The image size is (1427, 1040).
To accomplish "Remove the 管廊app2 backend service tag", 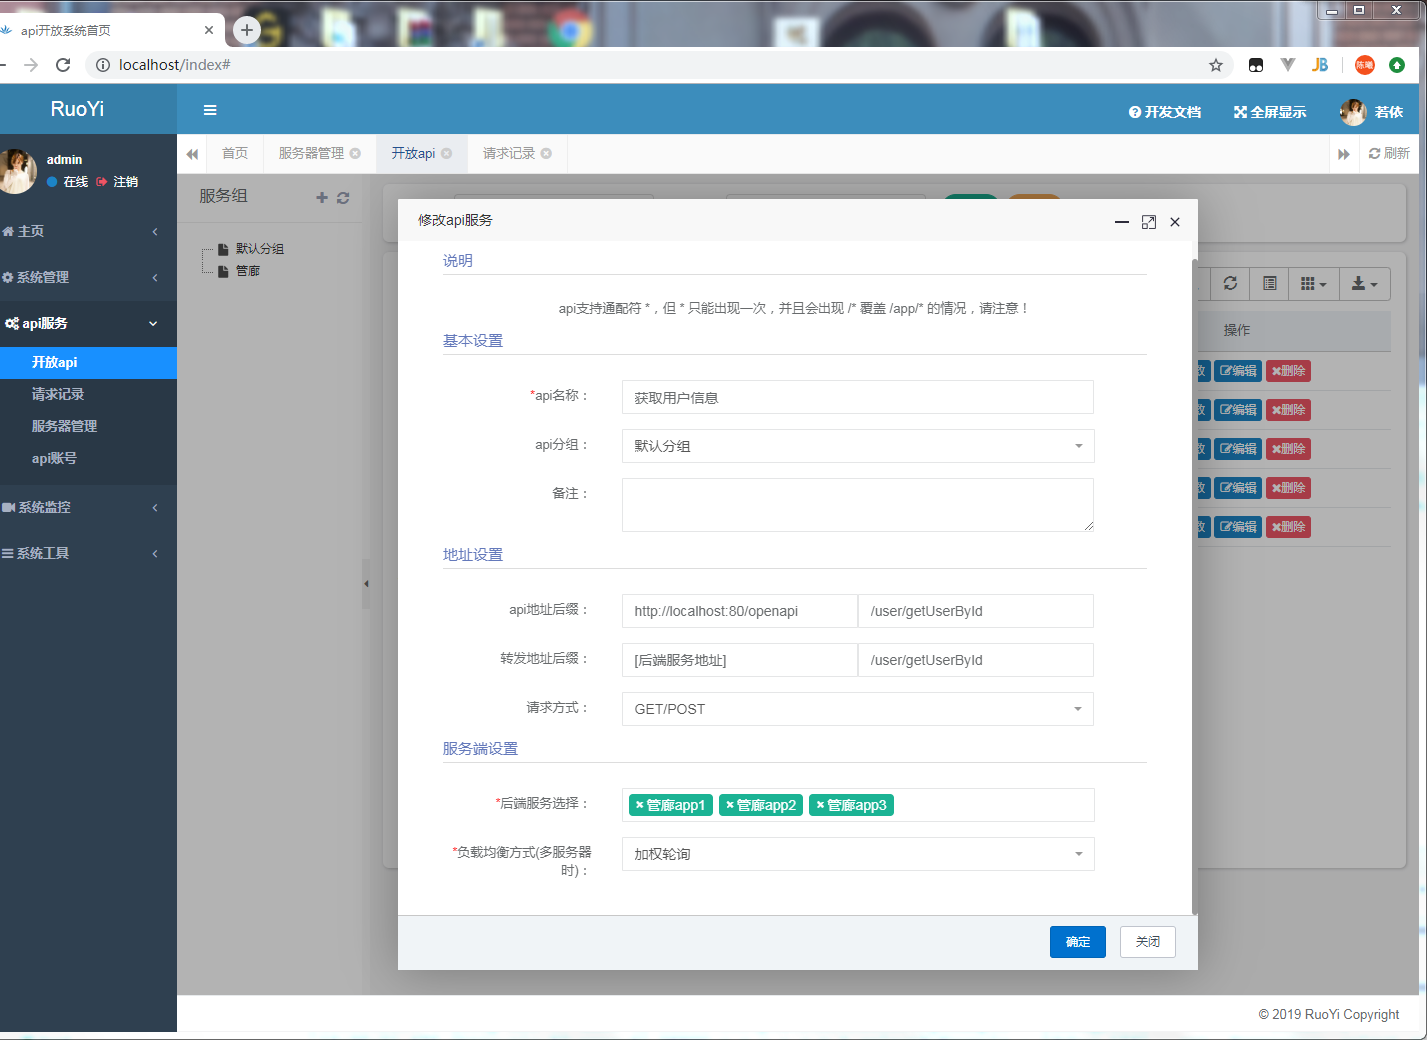I will click(731, 804).
